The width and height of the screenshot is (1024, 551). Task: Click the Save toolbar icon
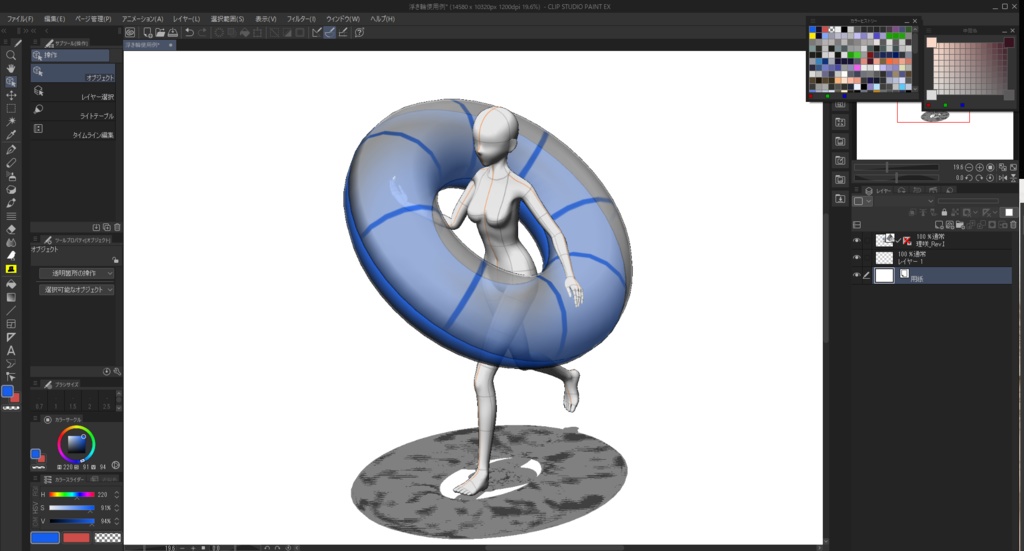click(x=172, y=32)
